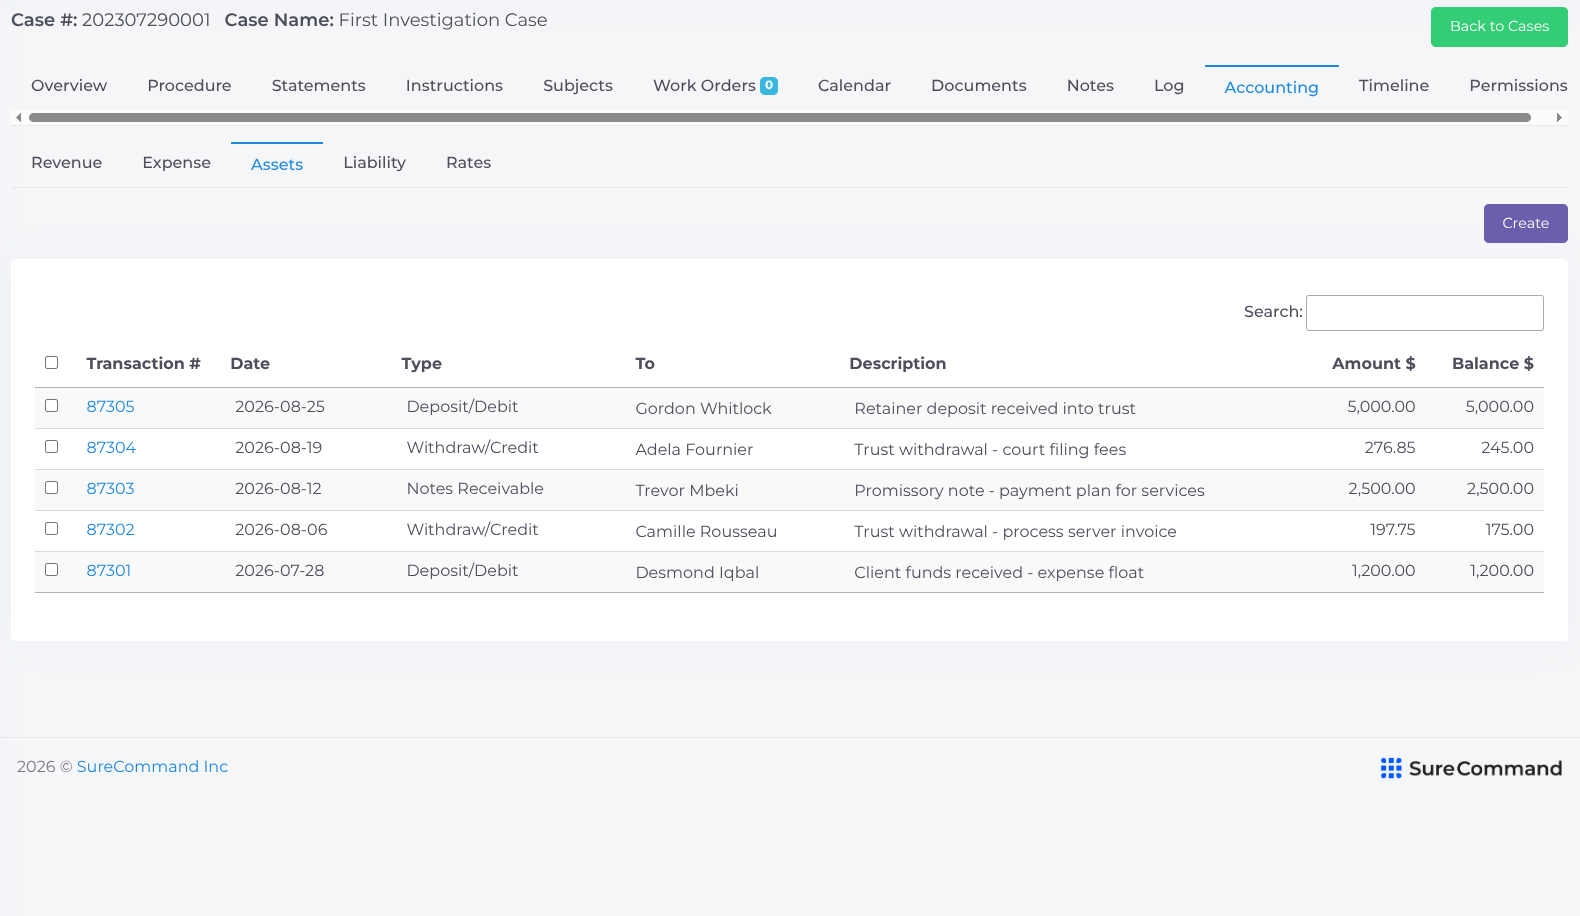1580x916 pixels.
Task: Open transaction 87304 link
Action: (111, 448)
